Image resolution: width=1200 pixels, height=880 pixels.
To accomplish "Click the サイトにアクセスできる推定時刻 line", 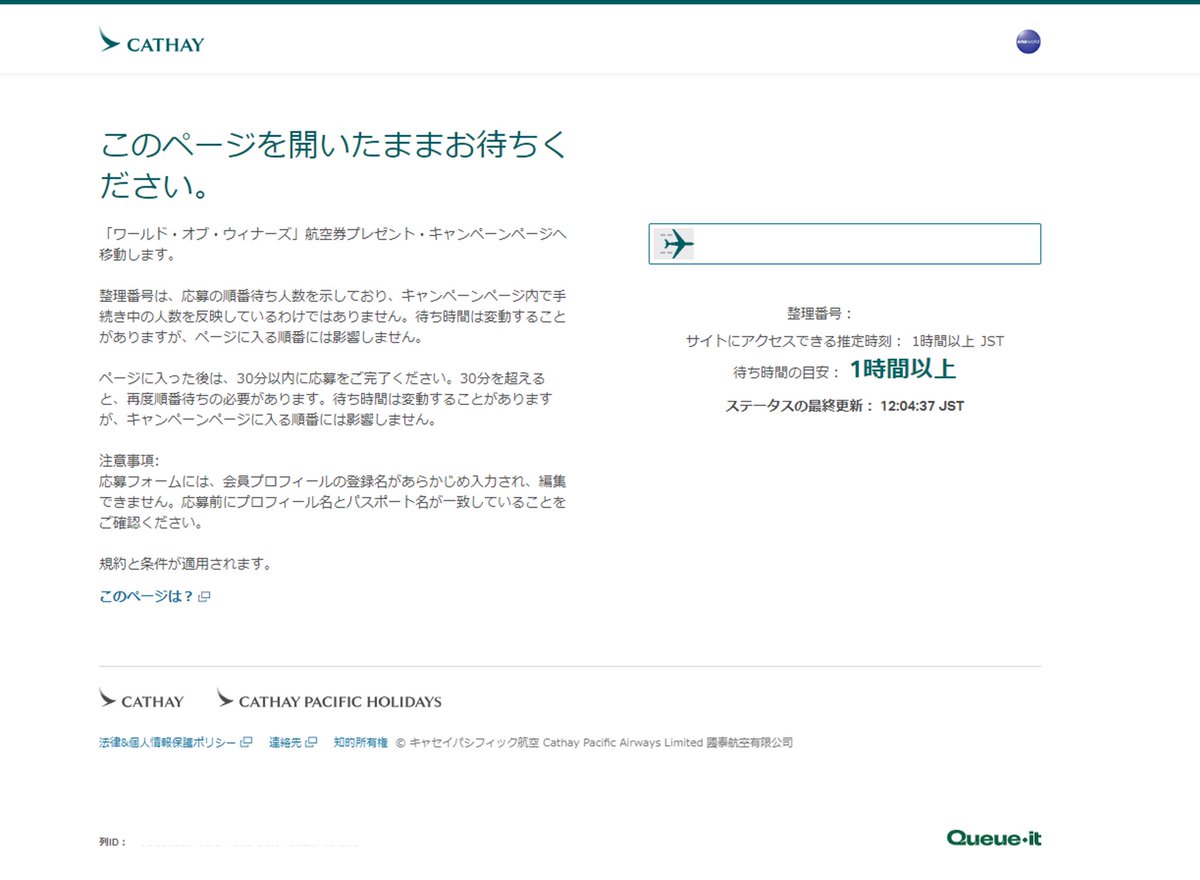I will pos(845,341).
